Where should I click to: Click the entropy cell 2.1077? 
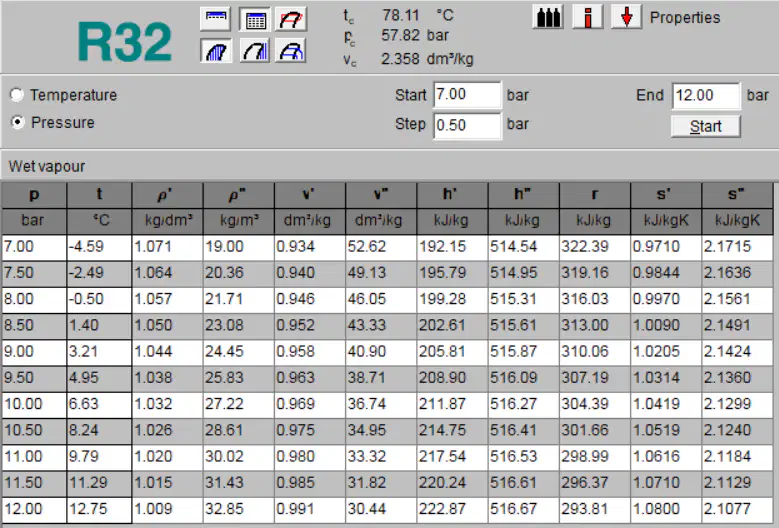[737, 510]
